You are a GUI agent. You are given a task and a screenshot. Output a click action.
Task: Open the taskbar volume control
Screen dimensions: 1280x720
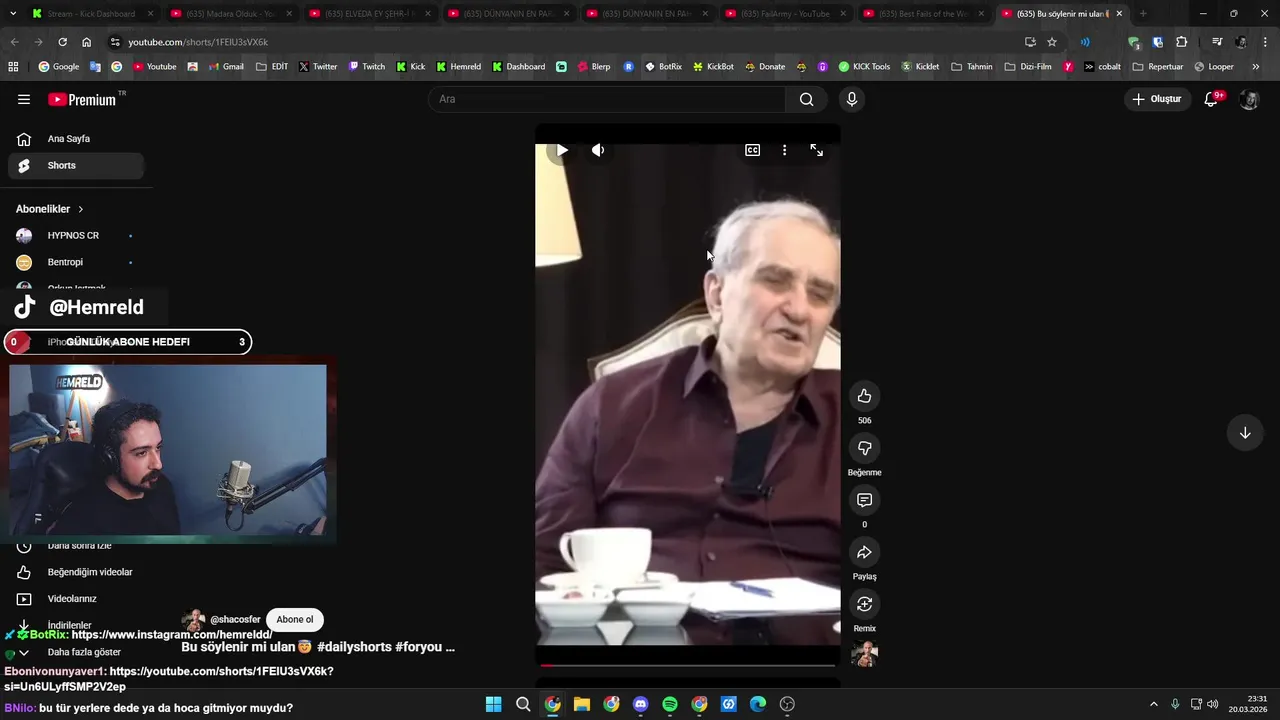coord(1212,704)
